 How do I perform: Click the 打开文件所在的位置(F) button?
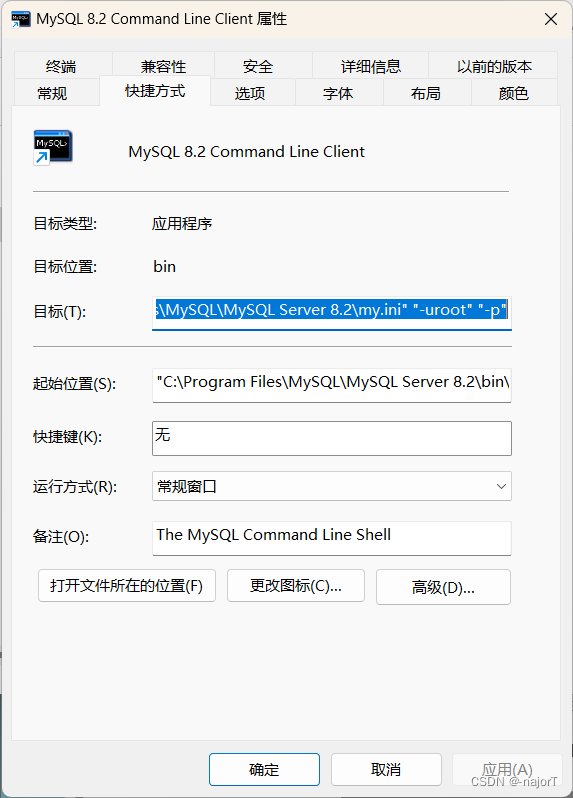coord(127,586)
